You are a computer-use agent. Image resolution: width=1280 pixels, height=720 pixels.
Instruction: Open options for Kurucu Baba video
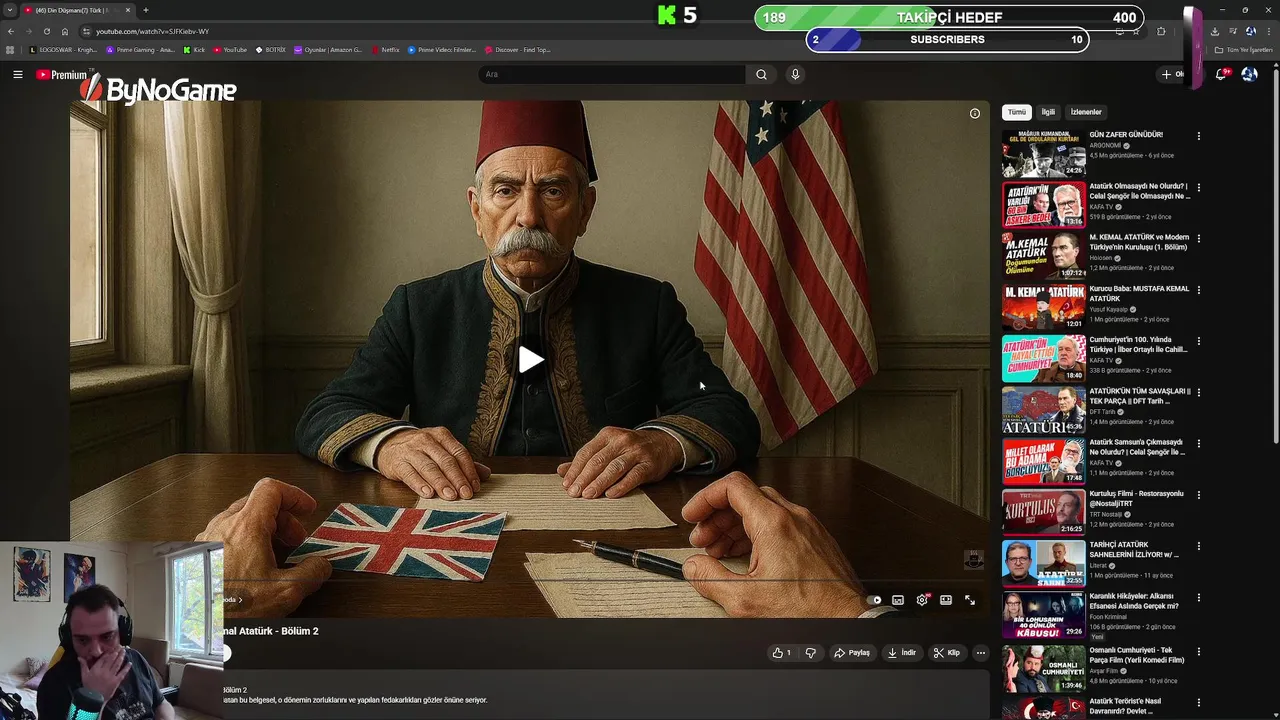tap(1198, 290)
